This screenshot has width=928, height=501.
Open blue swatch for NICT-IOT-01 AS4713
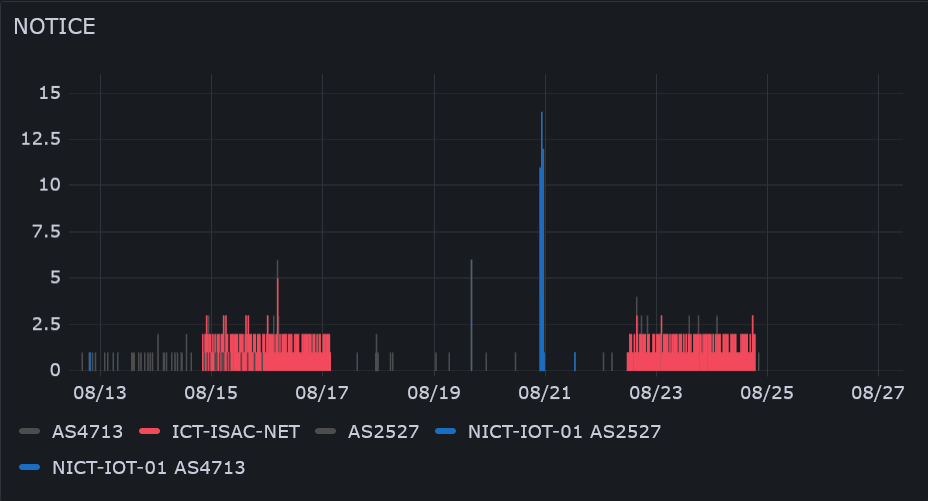click(x=30, y=466)
